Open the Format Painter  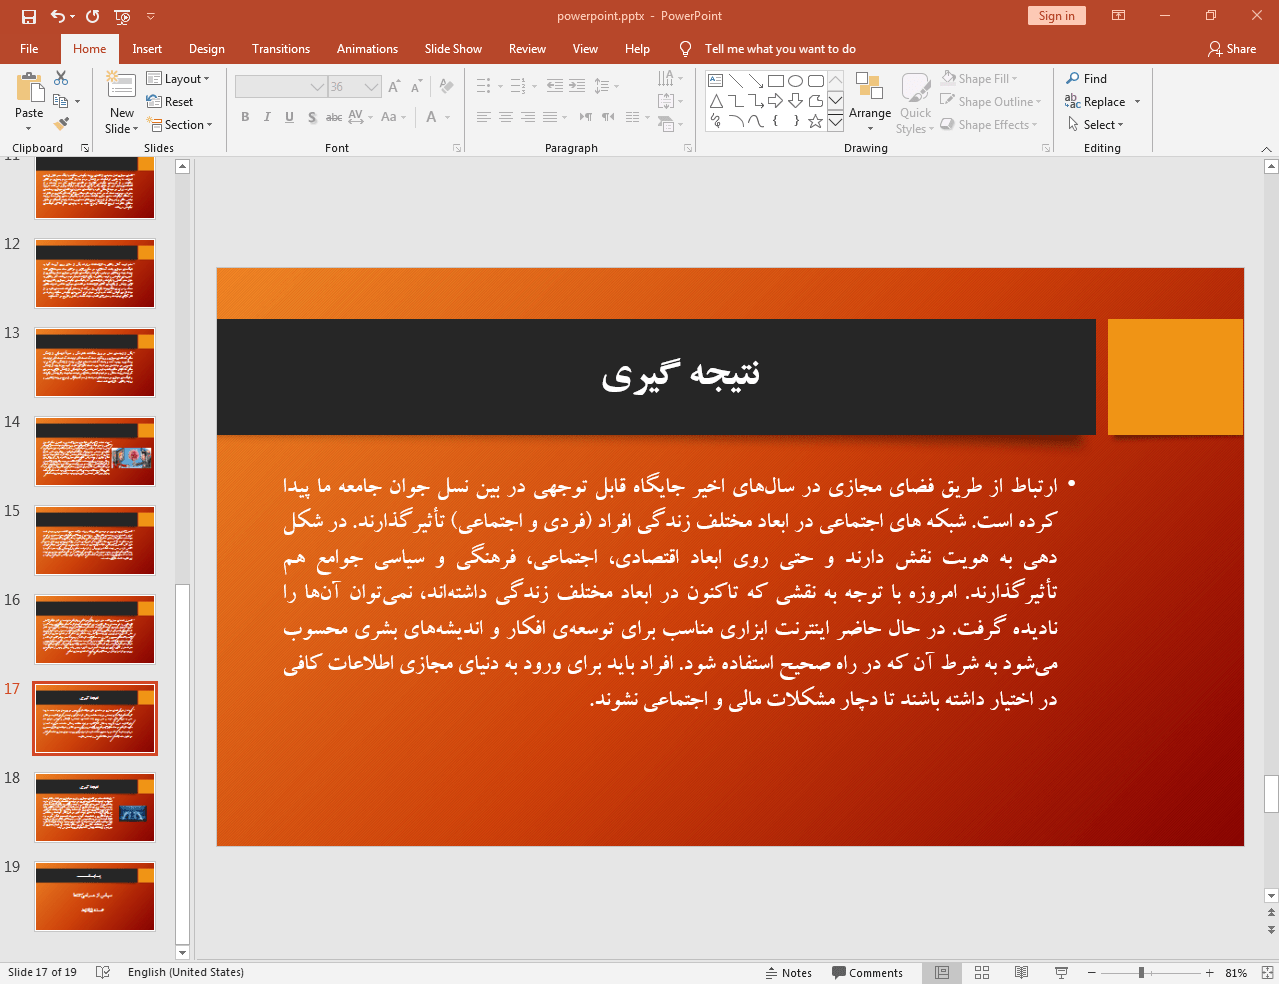point(60,123)
